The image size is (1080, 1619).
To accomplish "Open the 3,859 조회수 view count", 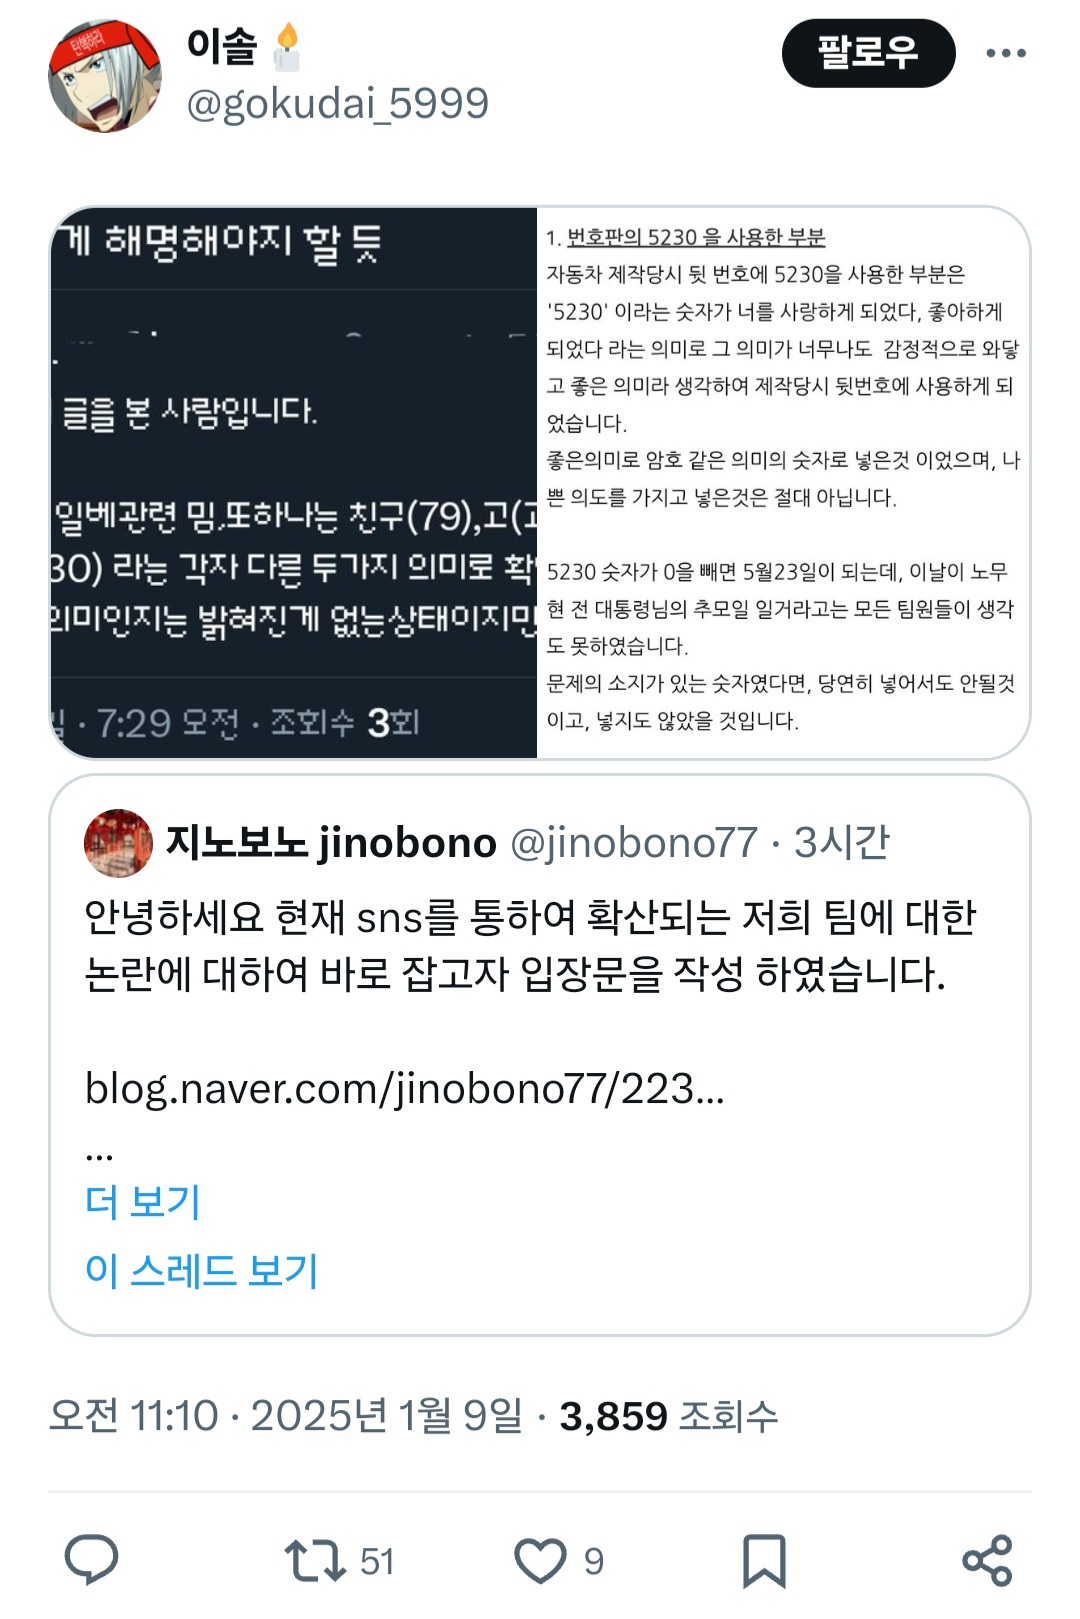I will (x=668, y=1416).
